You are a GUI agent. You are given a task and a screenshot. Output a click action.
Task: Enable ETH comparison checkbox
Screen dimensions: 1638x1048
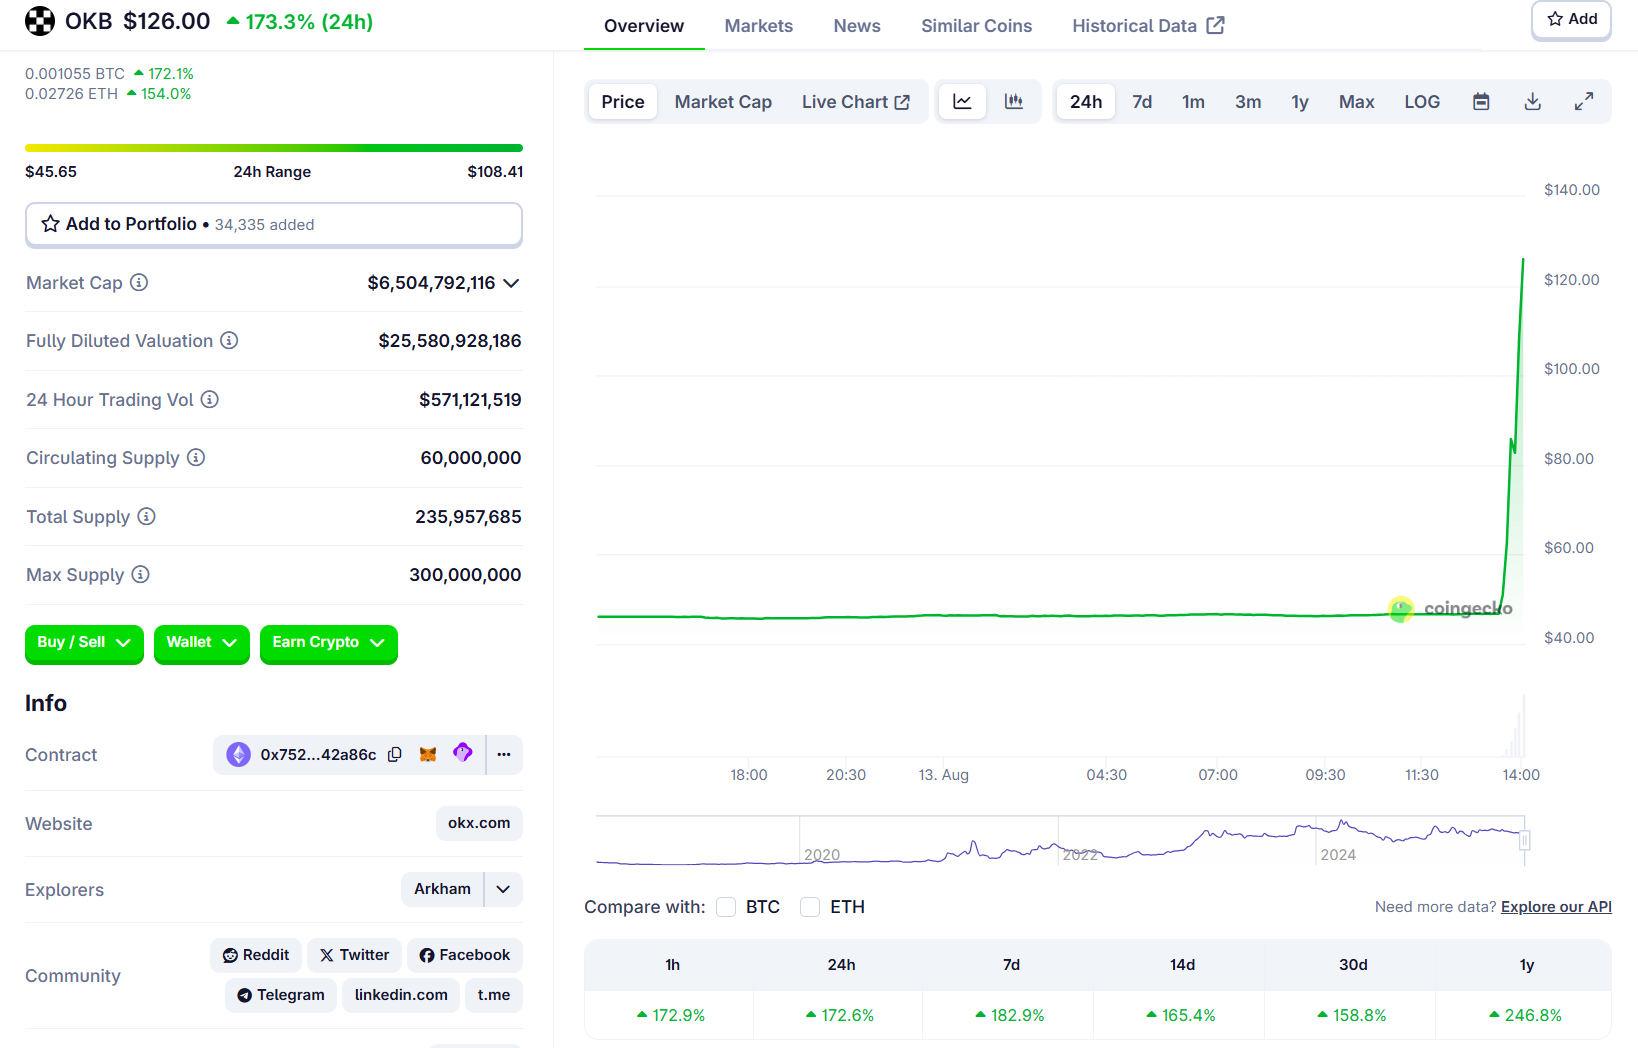coord(810,907)
